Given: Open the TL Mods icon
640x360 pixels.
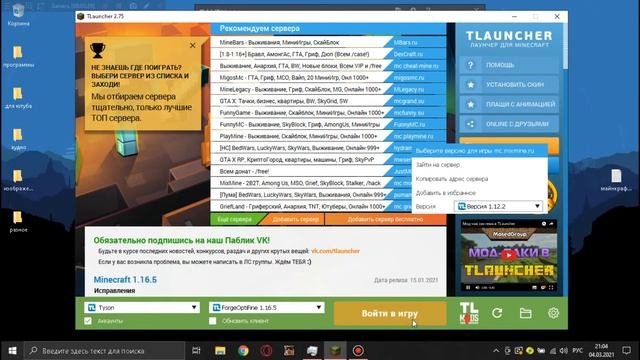Looking at the screenshot, I should coord(469,313).
